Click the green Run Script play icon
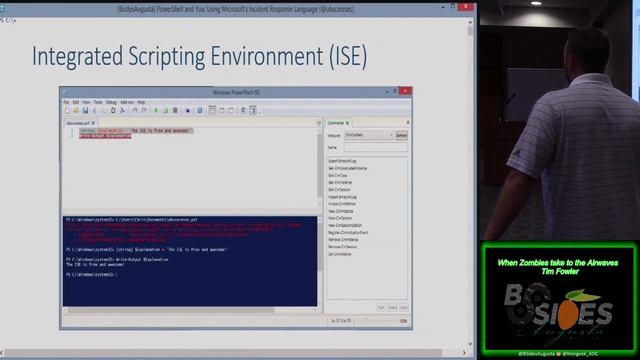 (156, 110)
